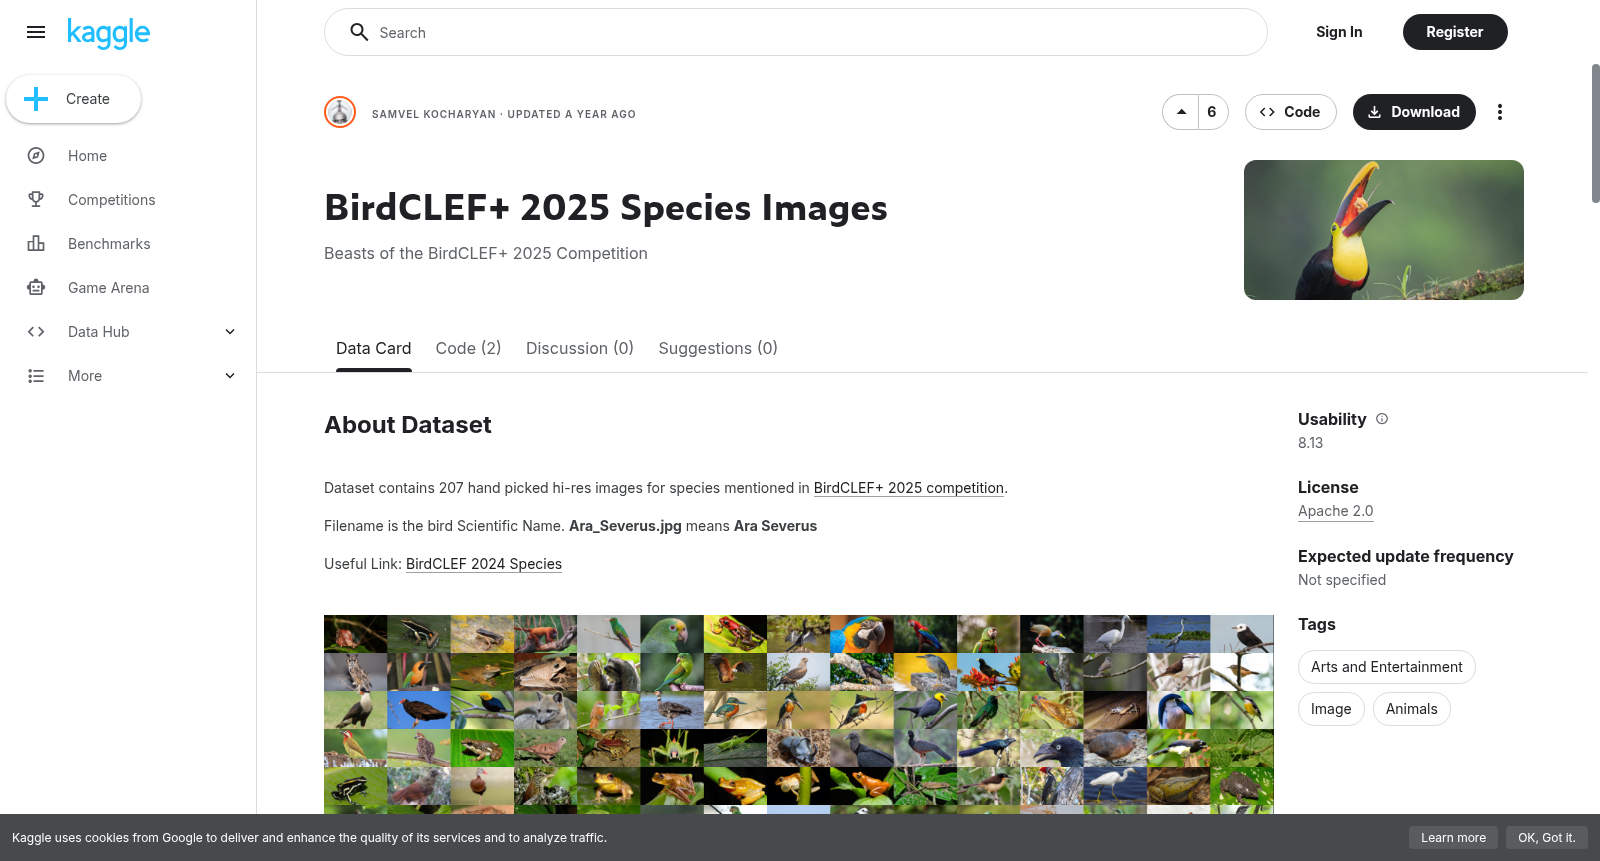This screenshot has width=1600, height=861.
Task: Go to the Kaggle logo homepage
Action: pyautogui.click(x=108, y=33)
